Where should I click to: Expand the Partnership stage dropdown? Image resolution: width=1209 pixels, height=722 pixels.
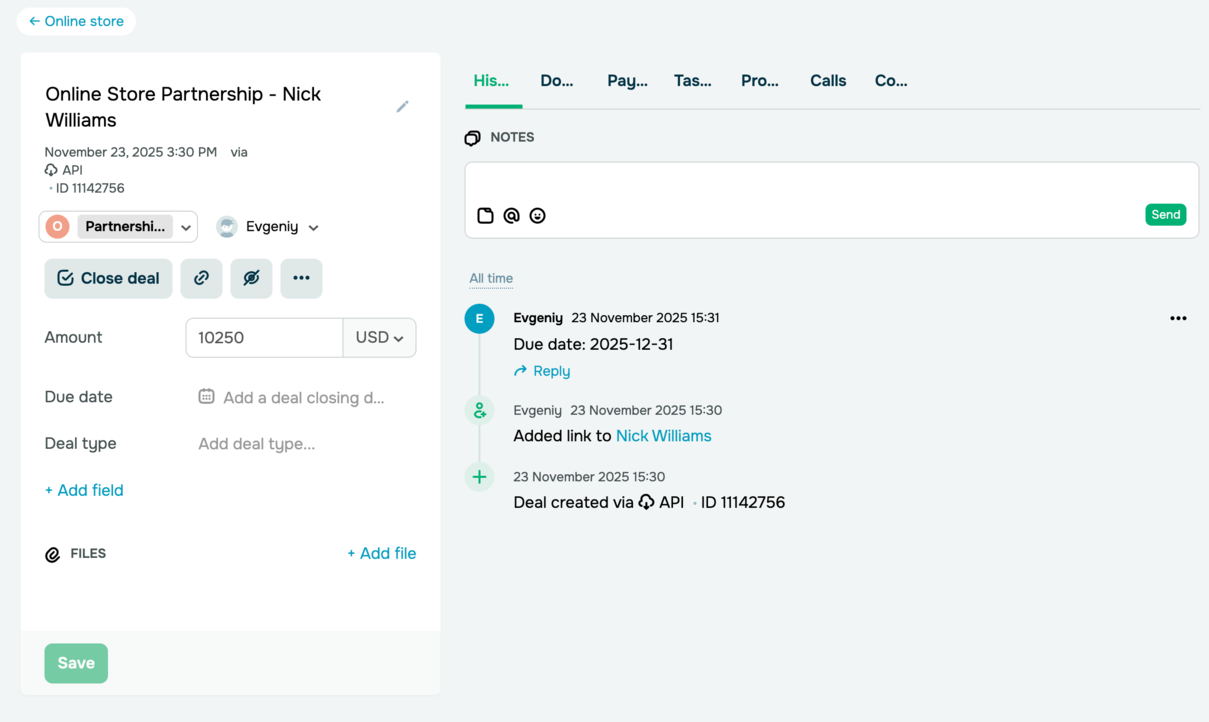coord(185,227)
